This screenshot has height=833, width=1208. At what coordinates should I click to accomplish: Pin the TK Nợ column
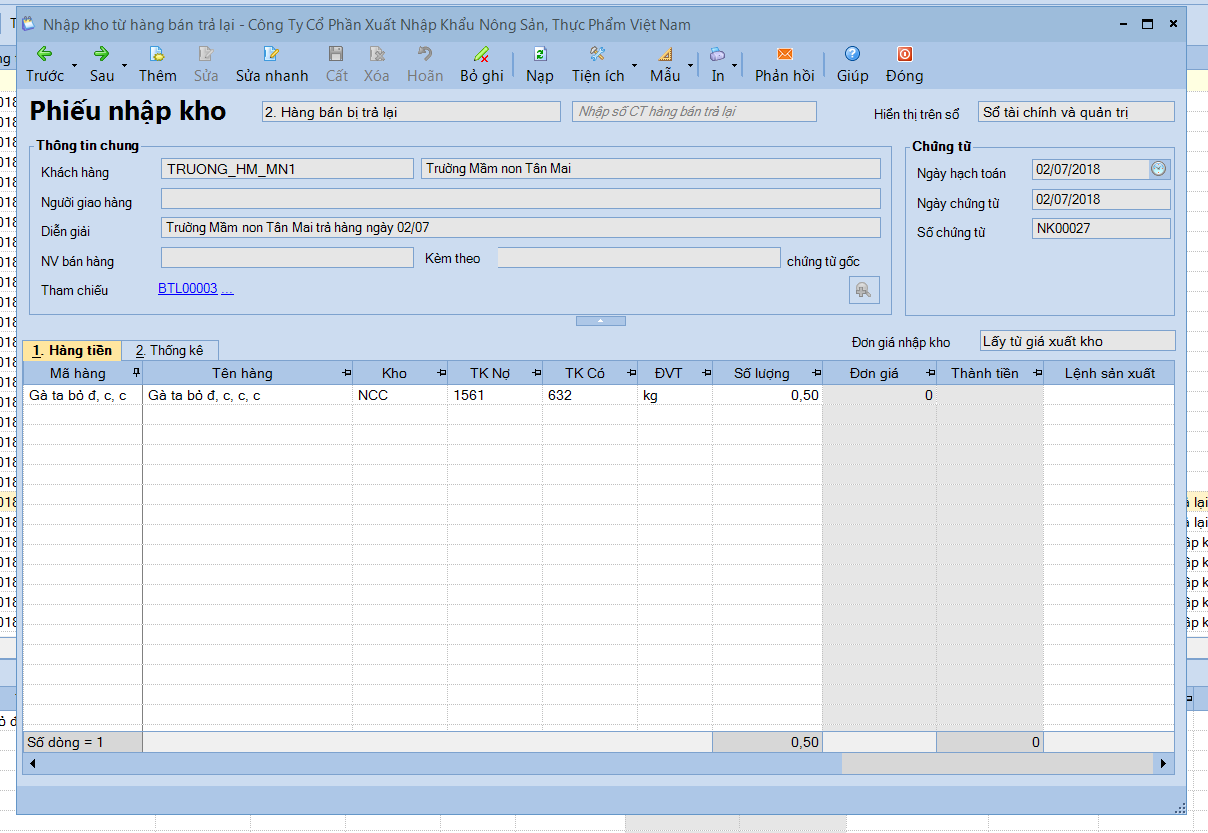(x=536, y=373)
